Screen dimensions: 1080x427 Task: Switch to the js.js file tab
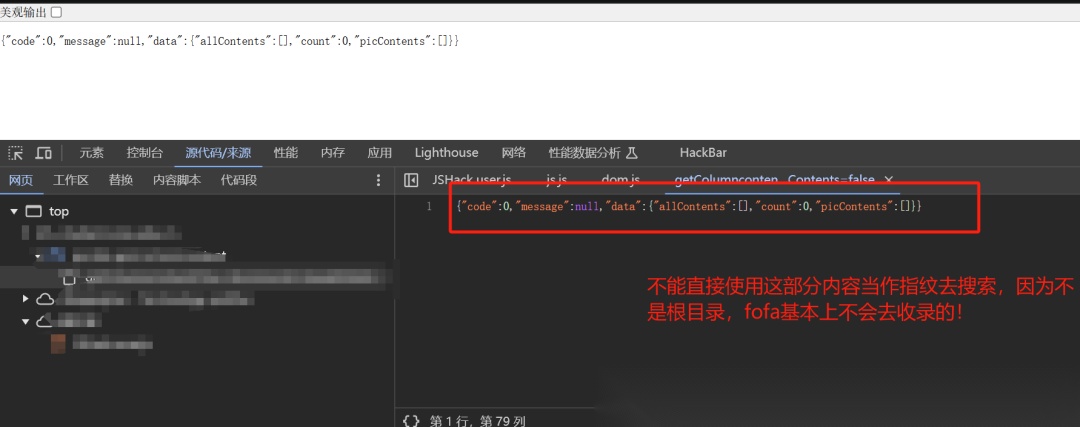coord(557,180)
